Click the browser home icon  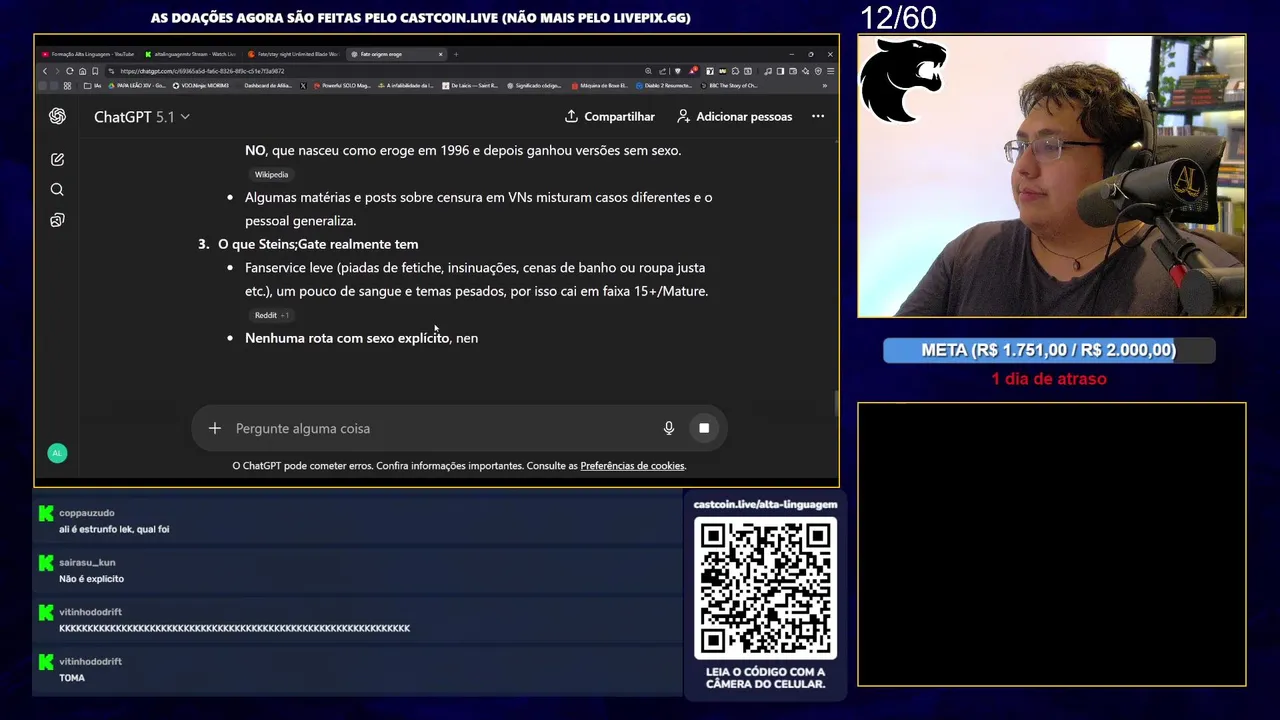click(82, 71)
